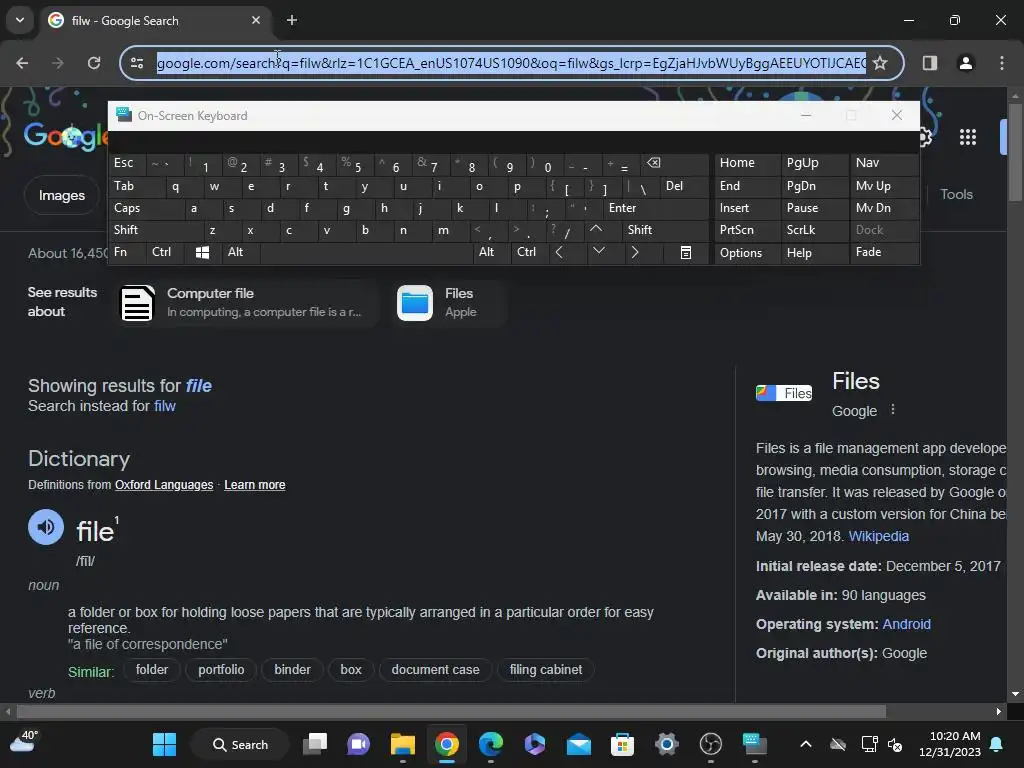
Task: Click the 'Learn more' dictionary link
Action: click(x=255, y=485)
